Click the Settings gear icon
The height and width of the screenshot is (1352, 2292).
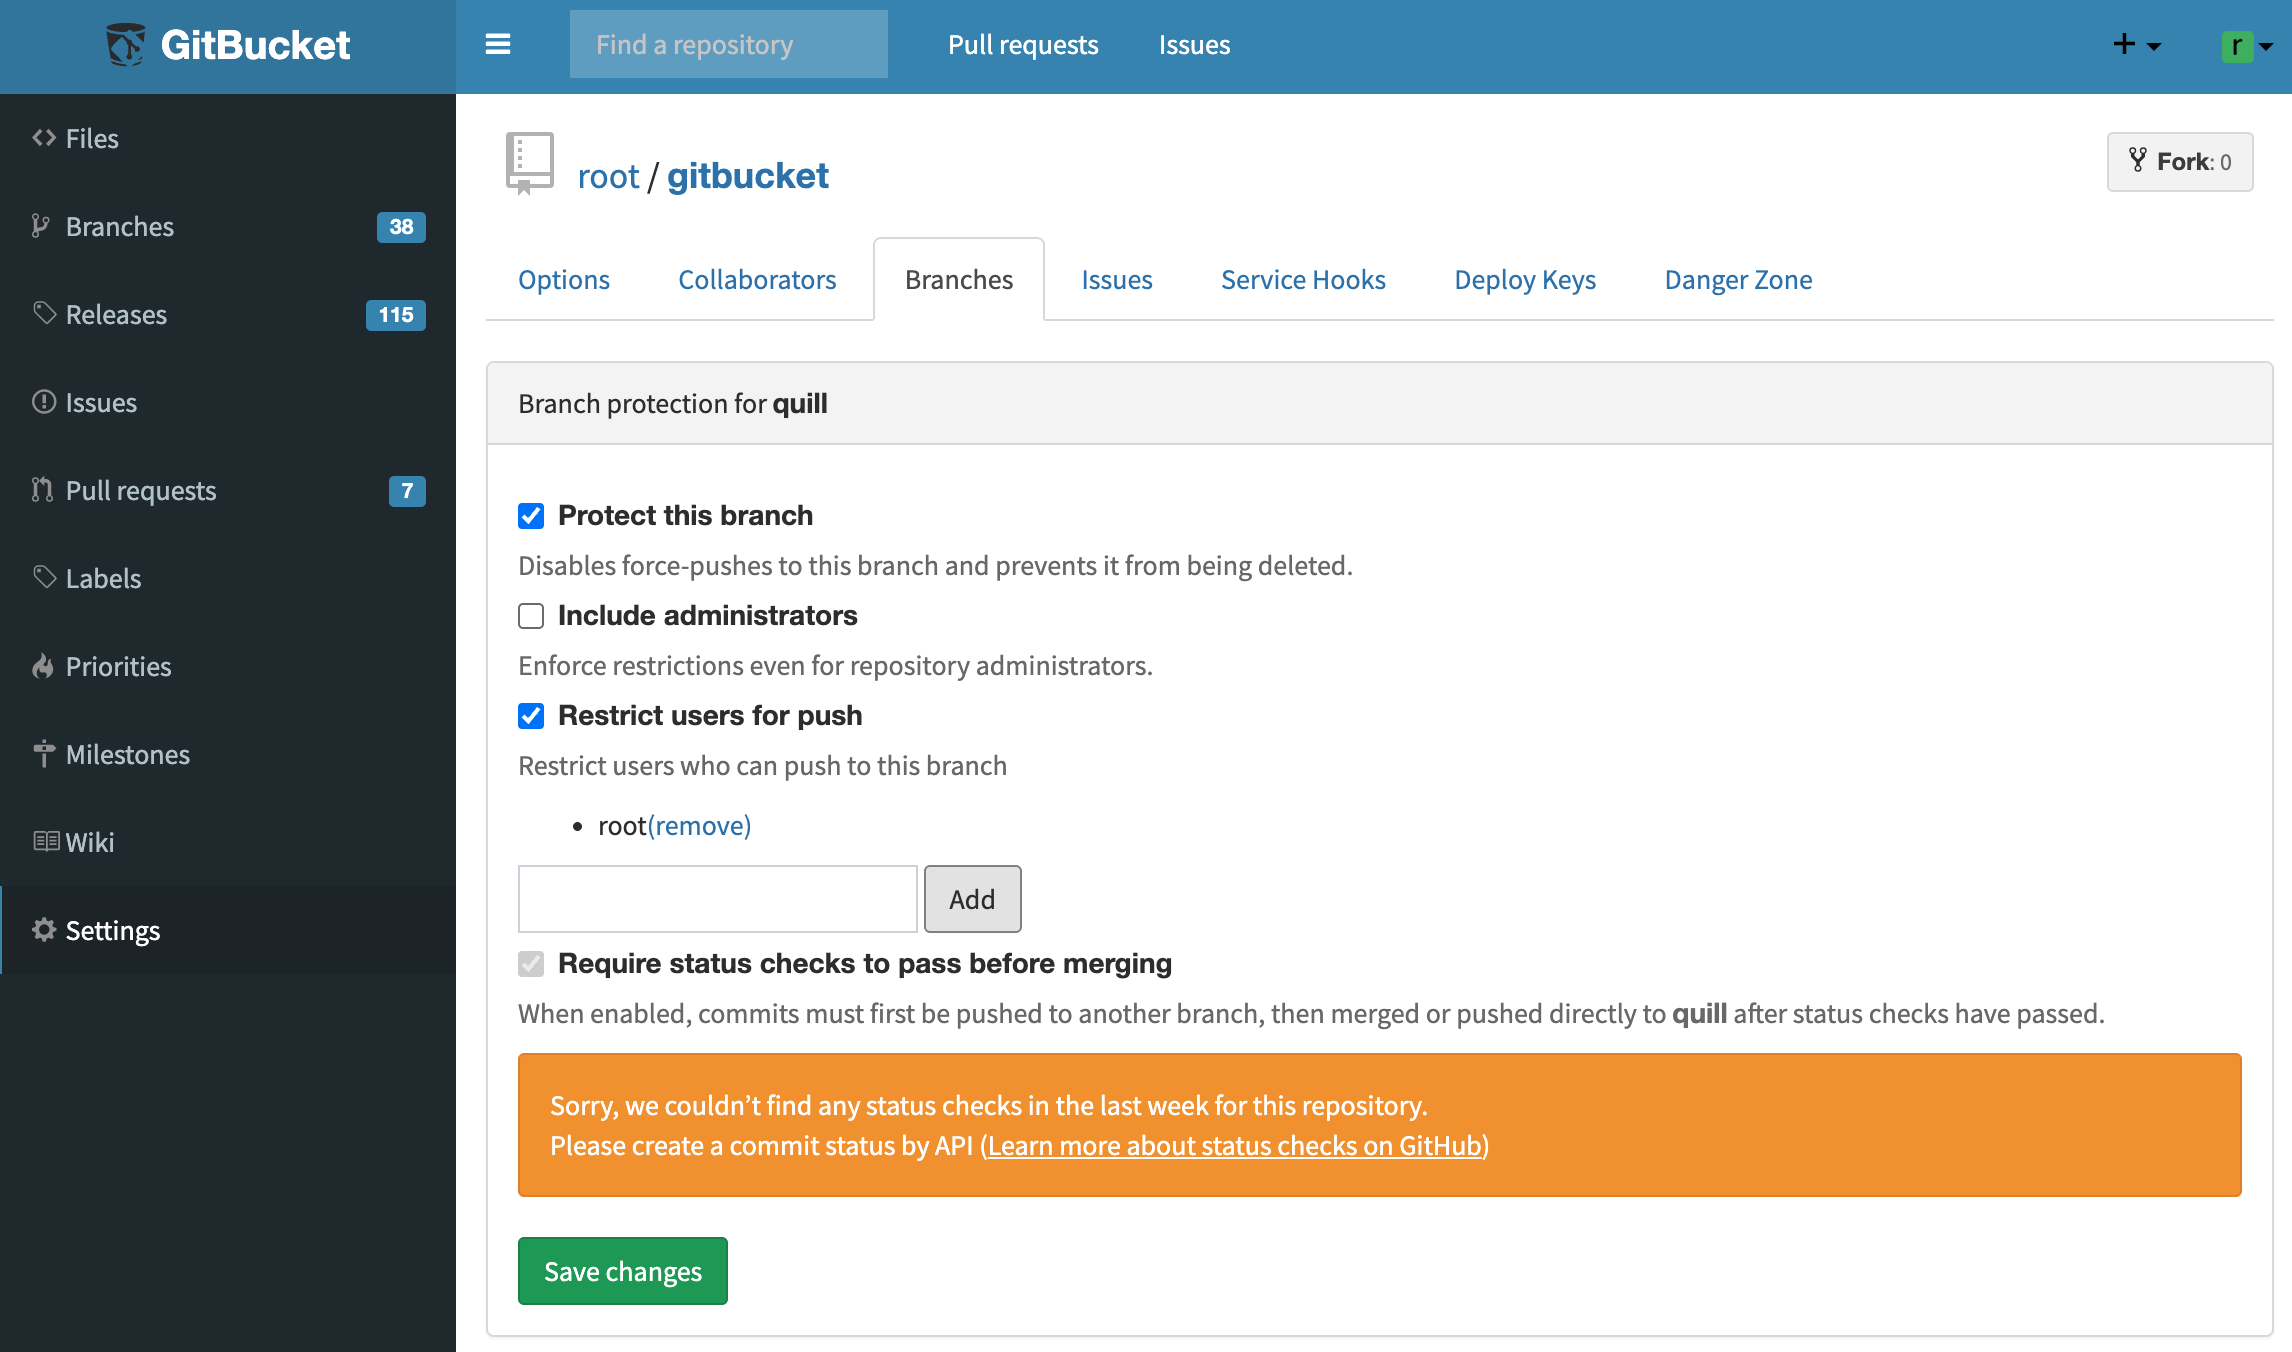click(44, 930)
